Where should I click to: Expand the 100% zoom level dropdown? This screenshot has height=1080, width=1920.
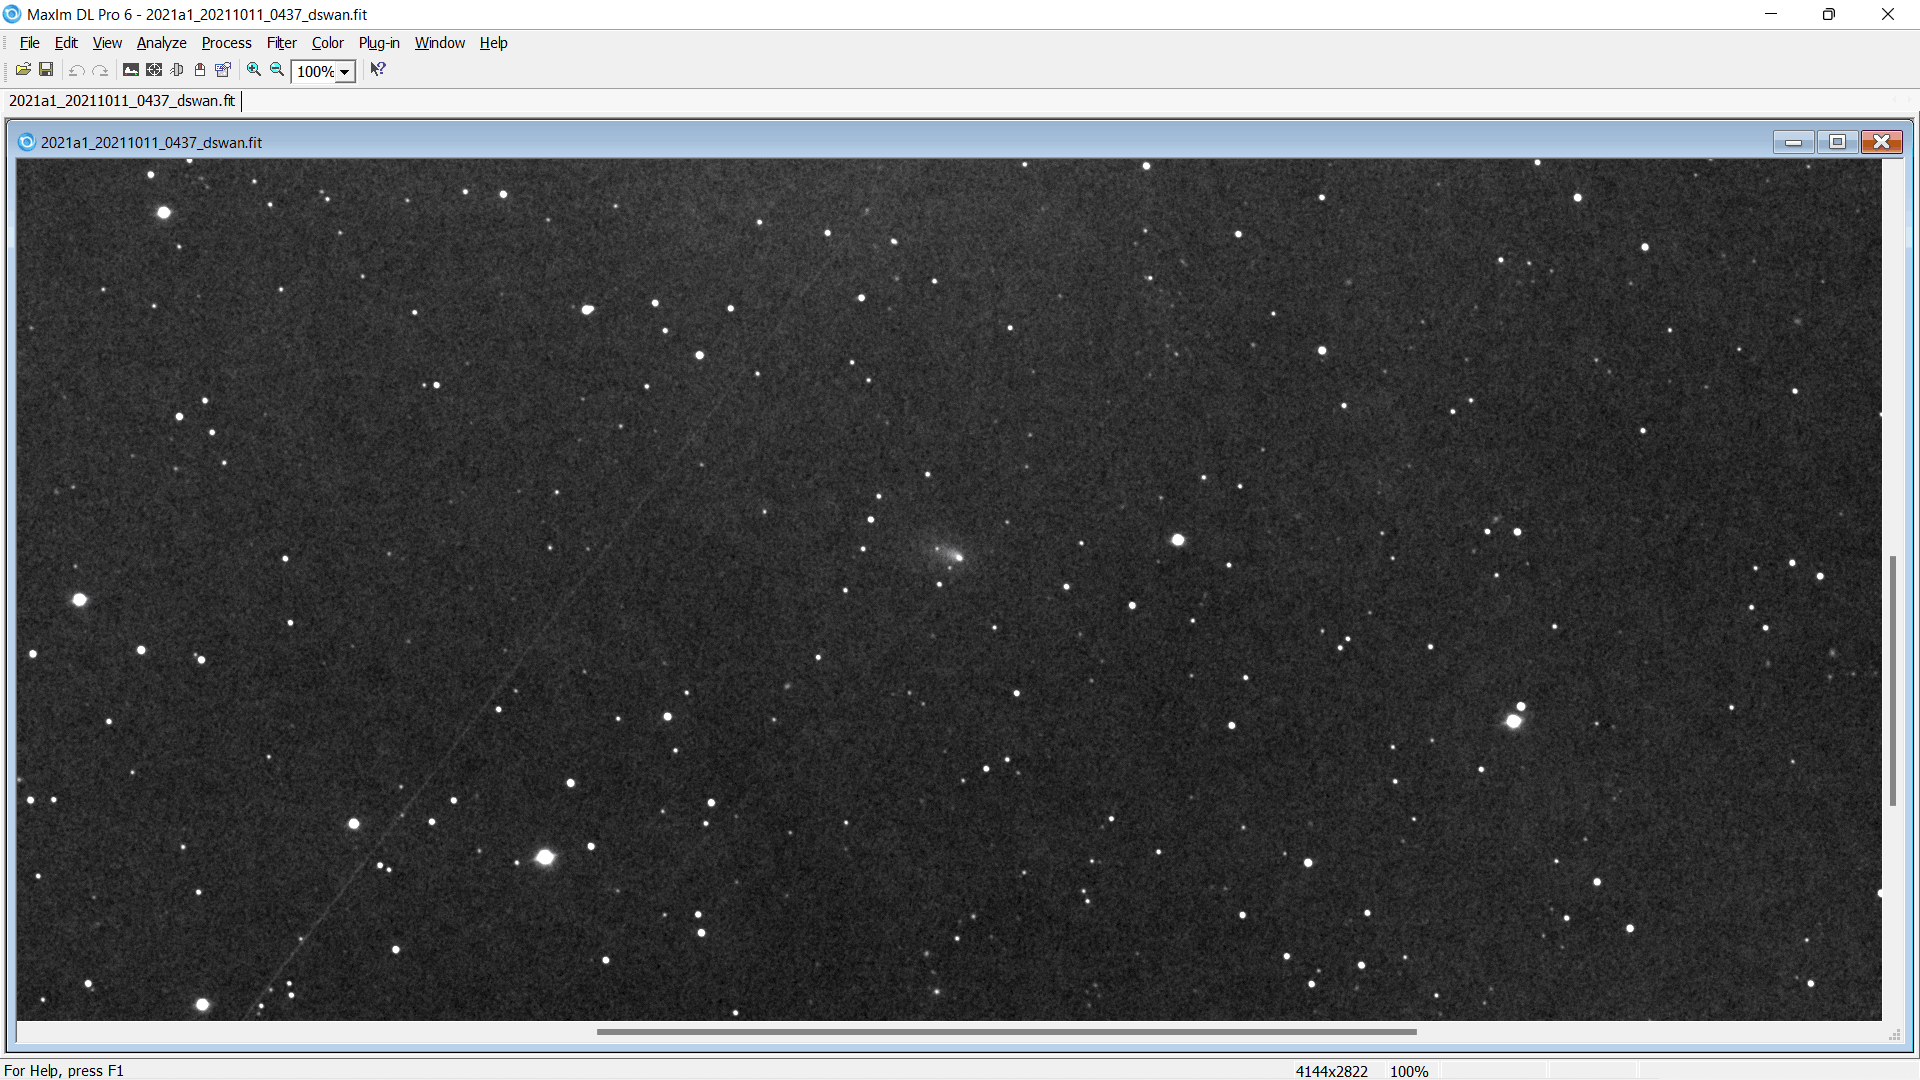344,72
